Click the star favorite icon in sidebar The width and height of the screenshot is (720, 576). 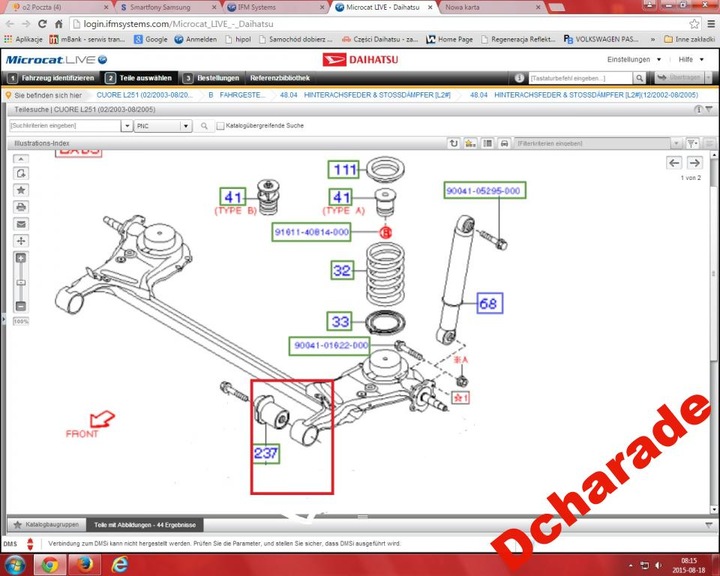[x=21, y=189]
